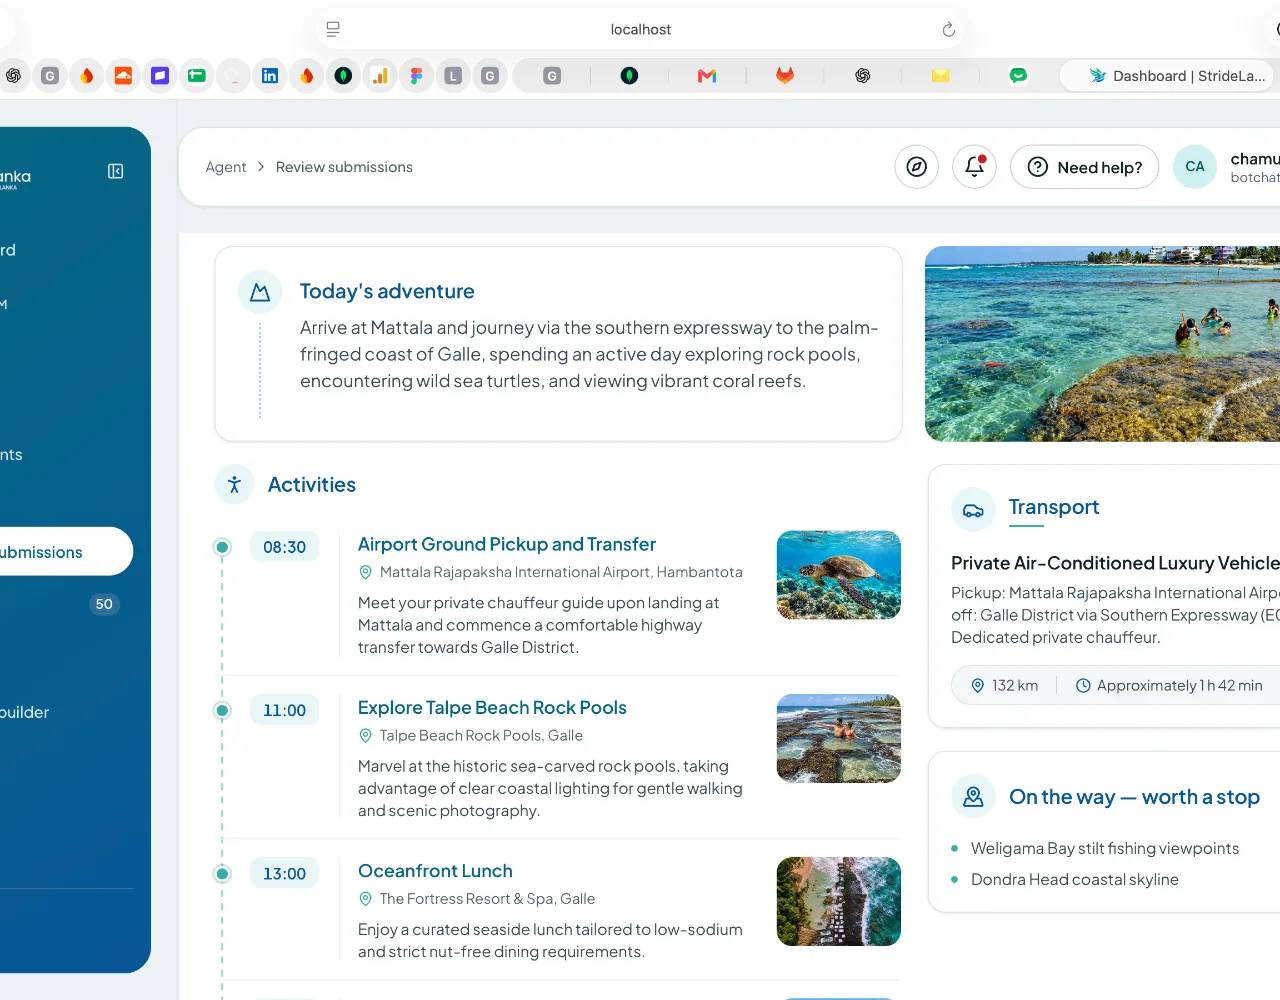Switch to the Gmail browser tab

point(707,75)
